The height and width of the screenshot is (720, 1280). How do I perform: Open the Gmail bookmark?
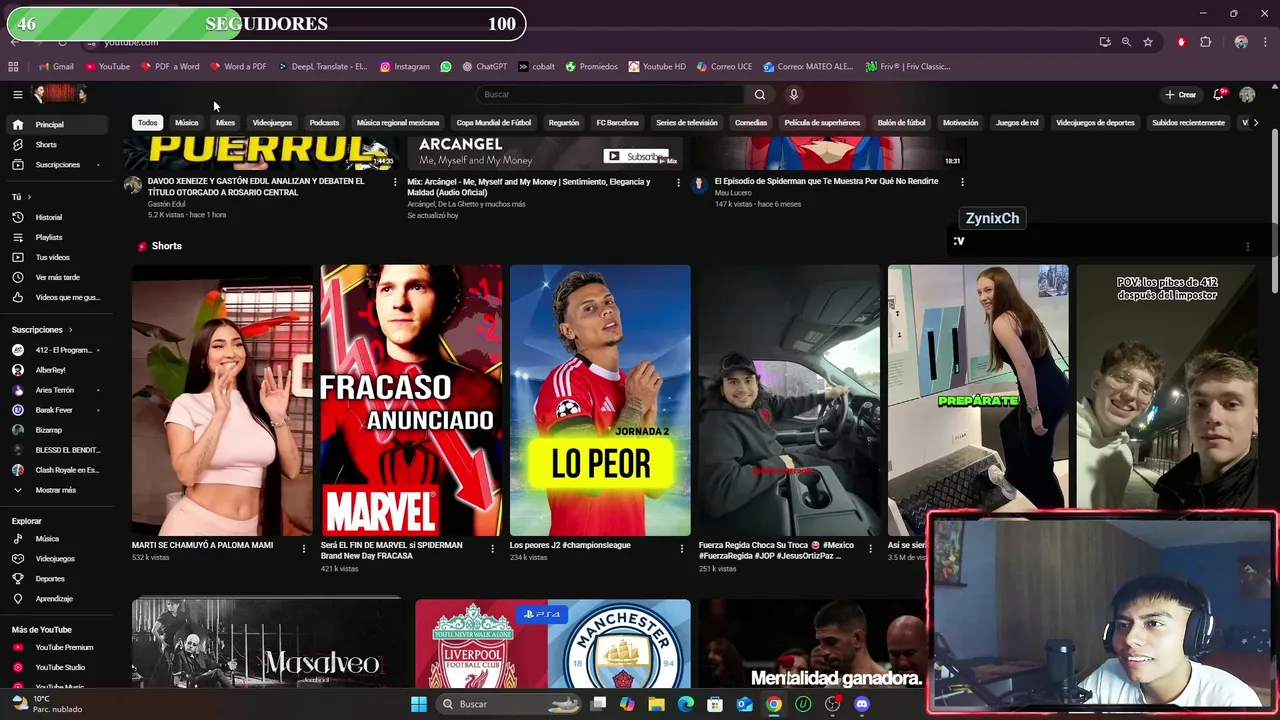pos(56,67)
